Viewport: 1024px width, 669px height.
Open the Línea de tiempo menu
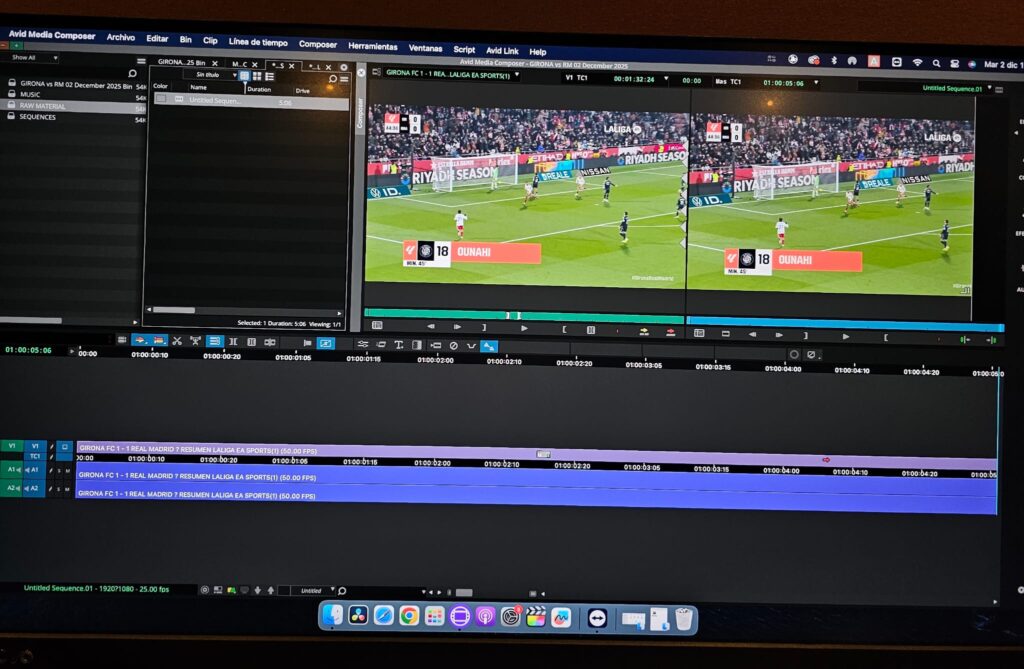(x=257, y=42)
